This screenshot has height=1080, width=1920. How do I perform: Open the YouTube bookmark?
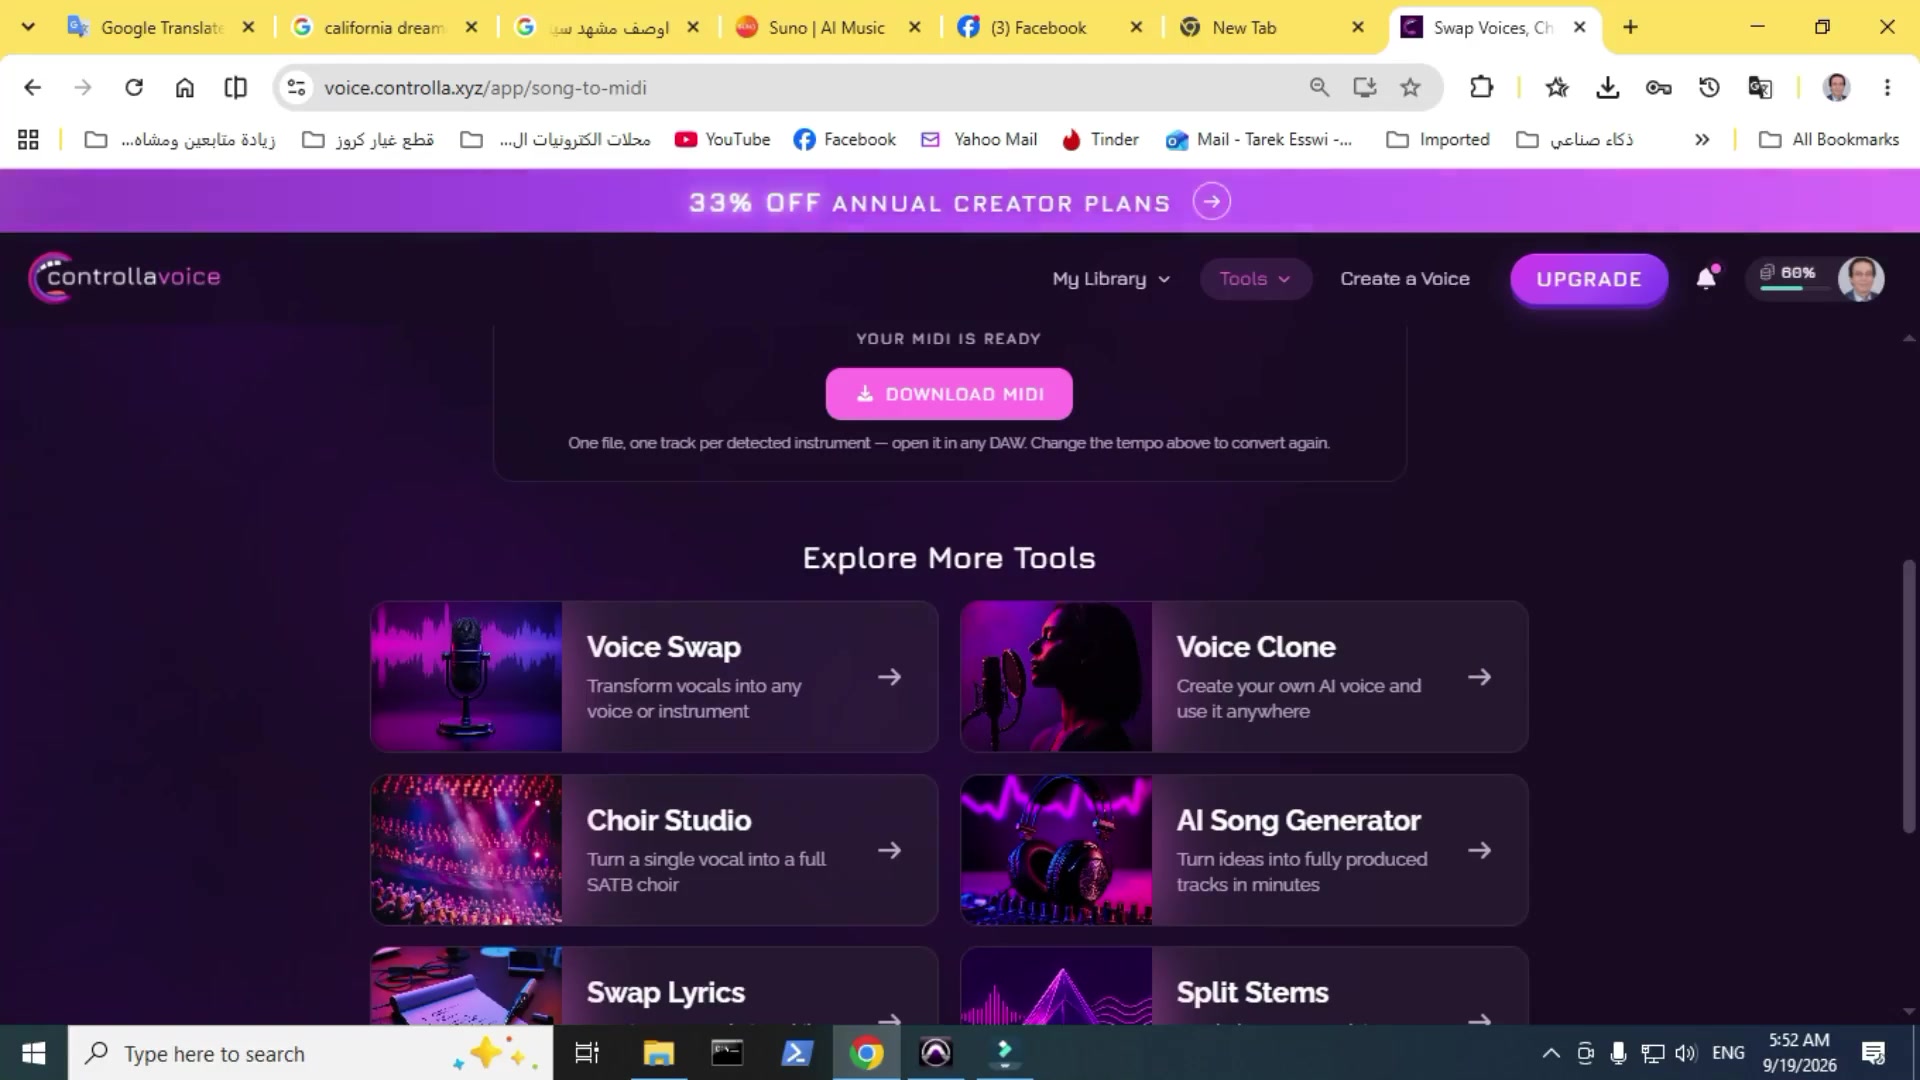click(x=722, y=139)
